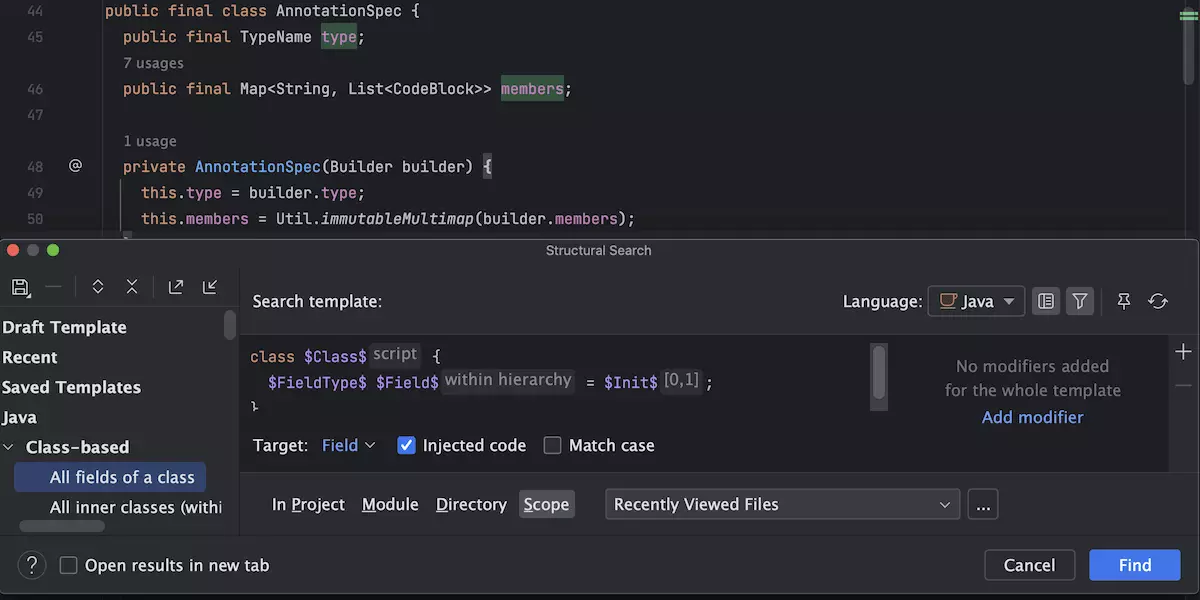Viewport: 1200px width, 600px height.
Task: Click the plus icon to add modifier
Action: point(1184,352)
